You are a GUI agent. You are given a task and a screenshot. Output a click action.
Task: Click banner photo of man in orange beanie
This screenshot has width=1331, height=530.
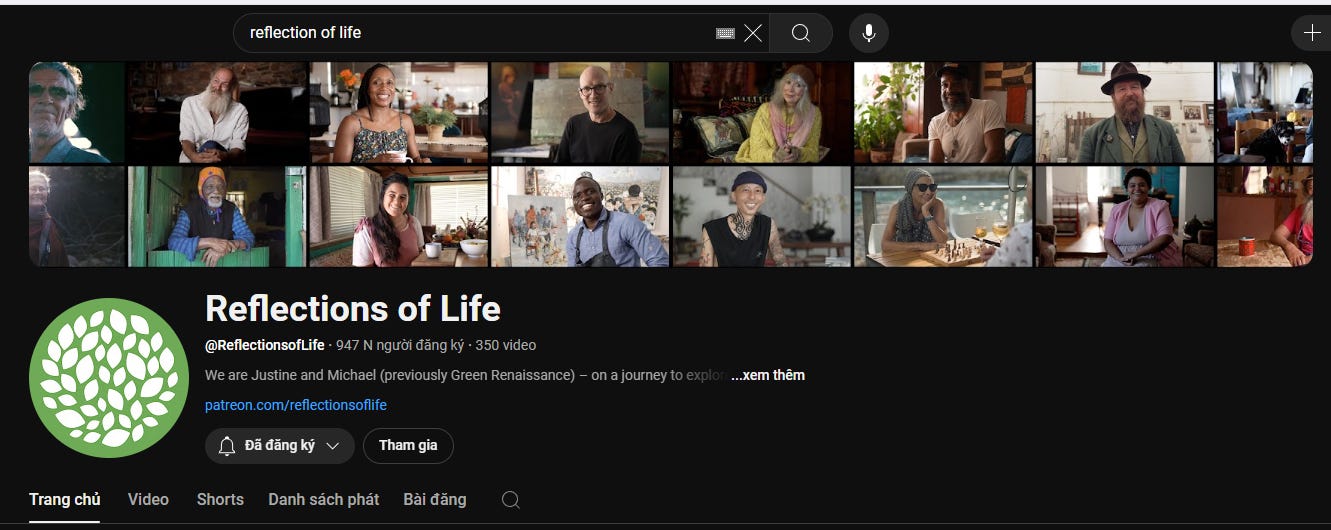point(217,216)
